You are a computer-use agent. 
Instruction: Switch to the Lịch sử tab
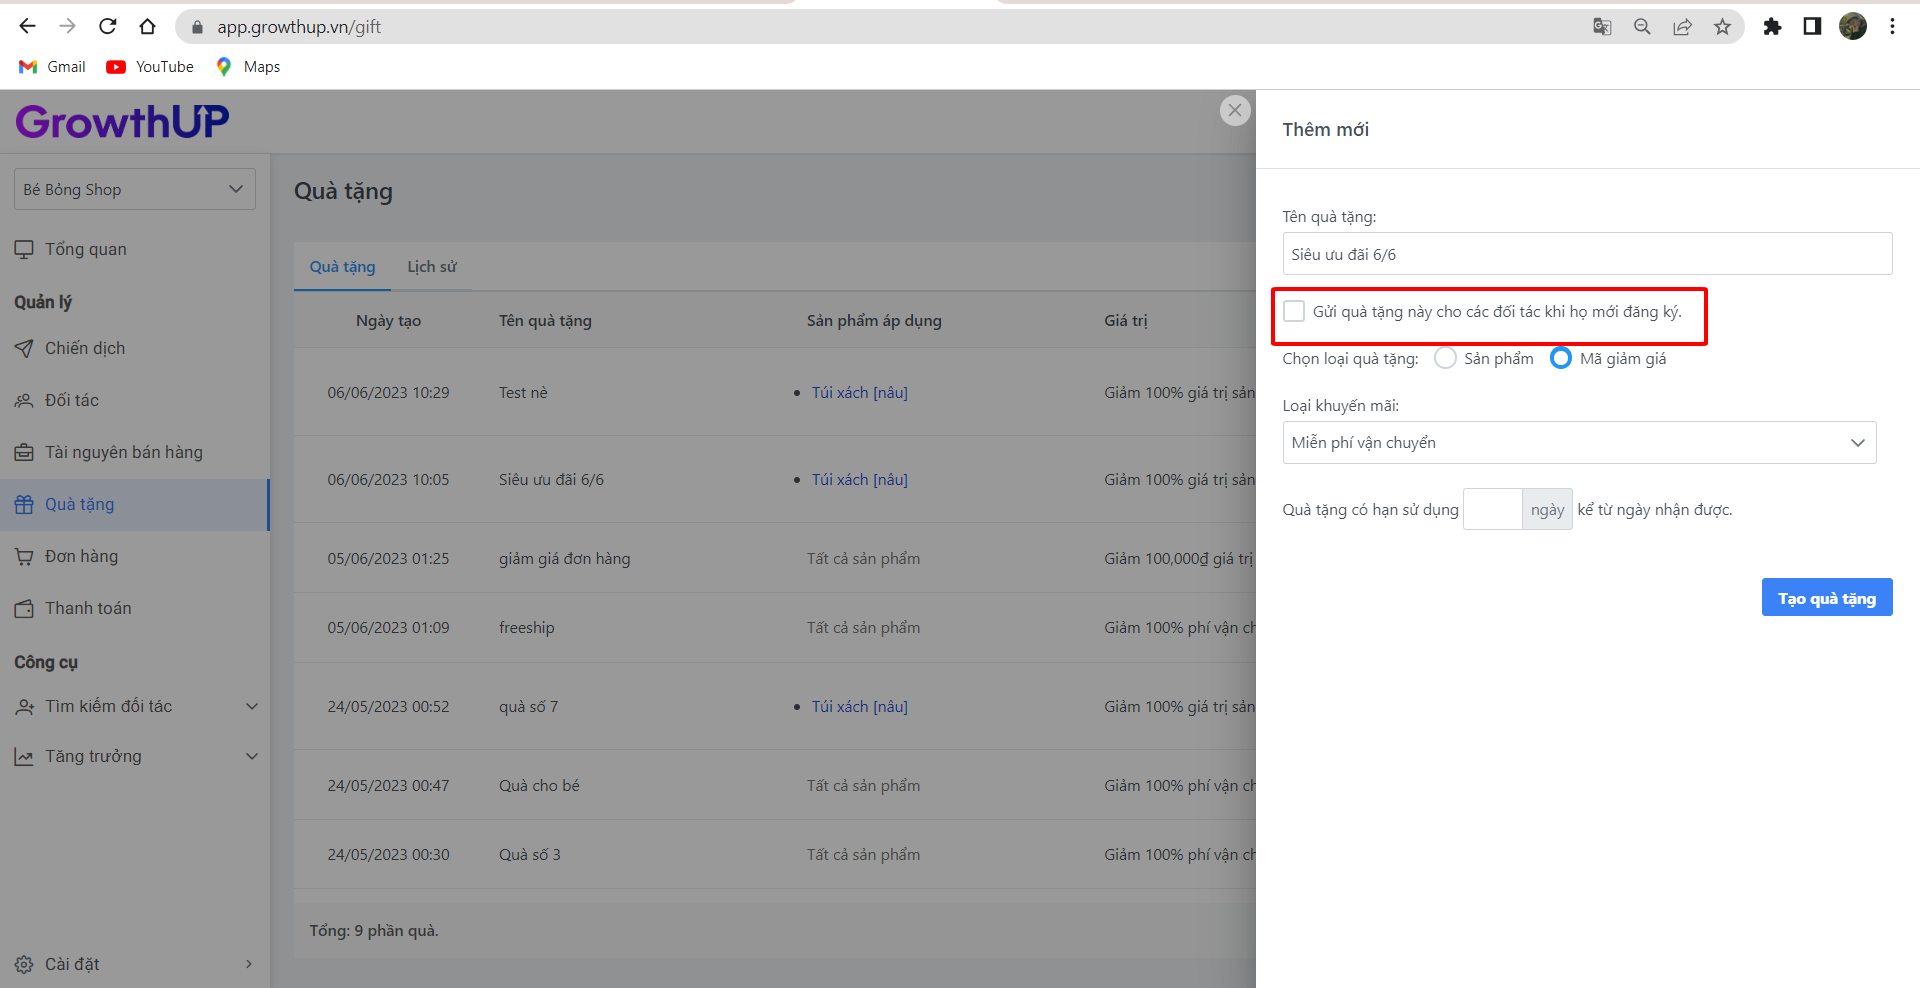[x=432, y=267]
